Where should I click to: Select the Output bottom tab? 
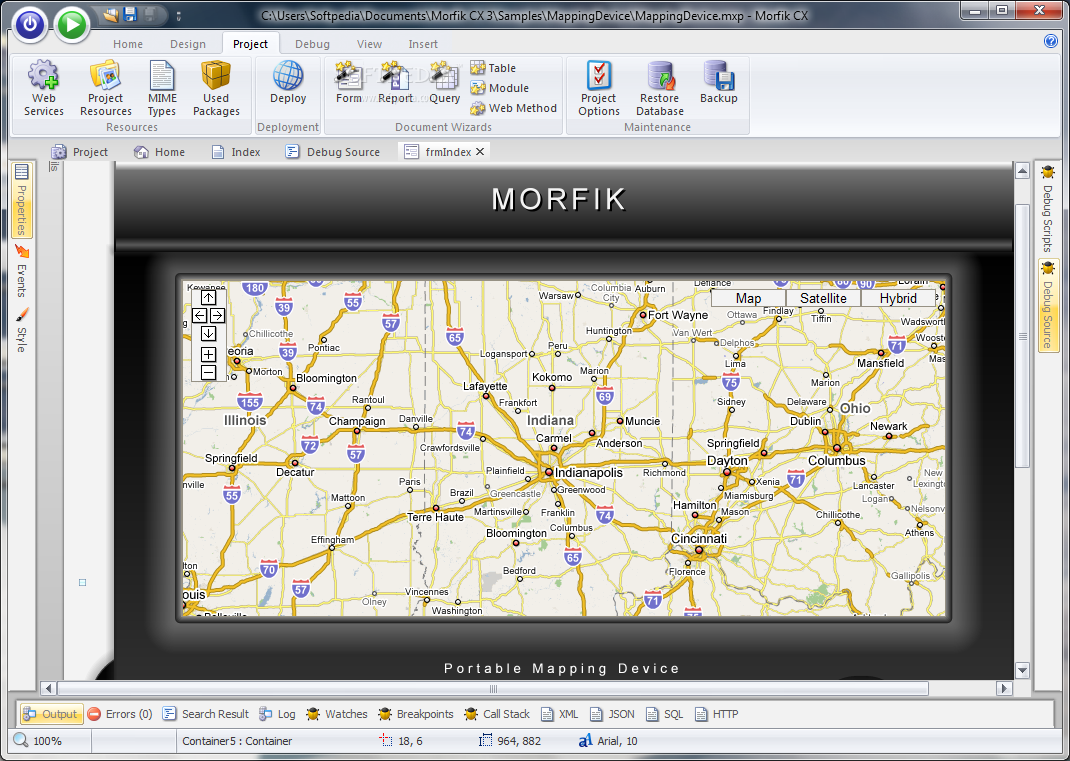click(51, 714)
